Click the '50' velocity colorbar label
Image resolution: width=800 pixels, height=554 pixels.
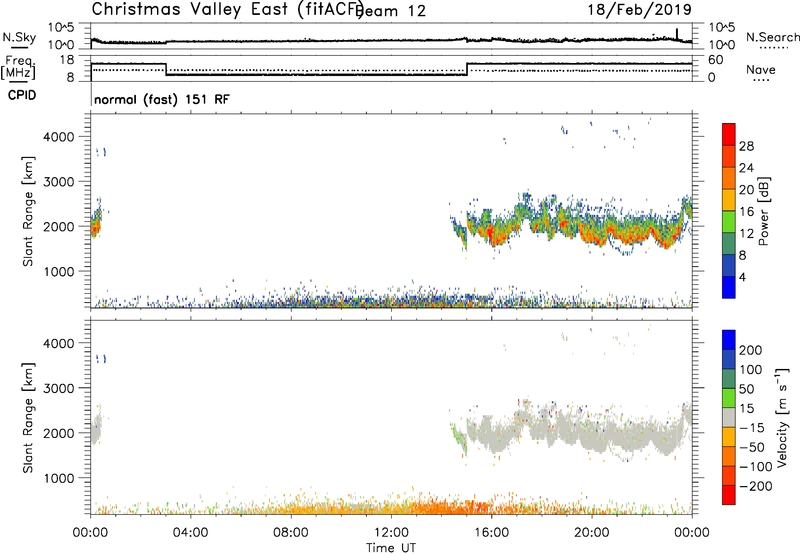point(746,389)
